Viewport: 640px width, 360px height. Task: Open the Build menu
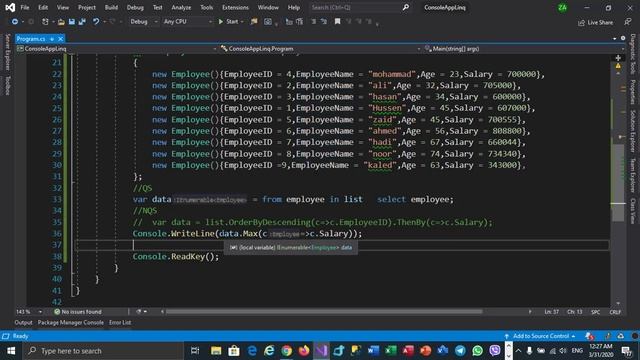111,7
